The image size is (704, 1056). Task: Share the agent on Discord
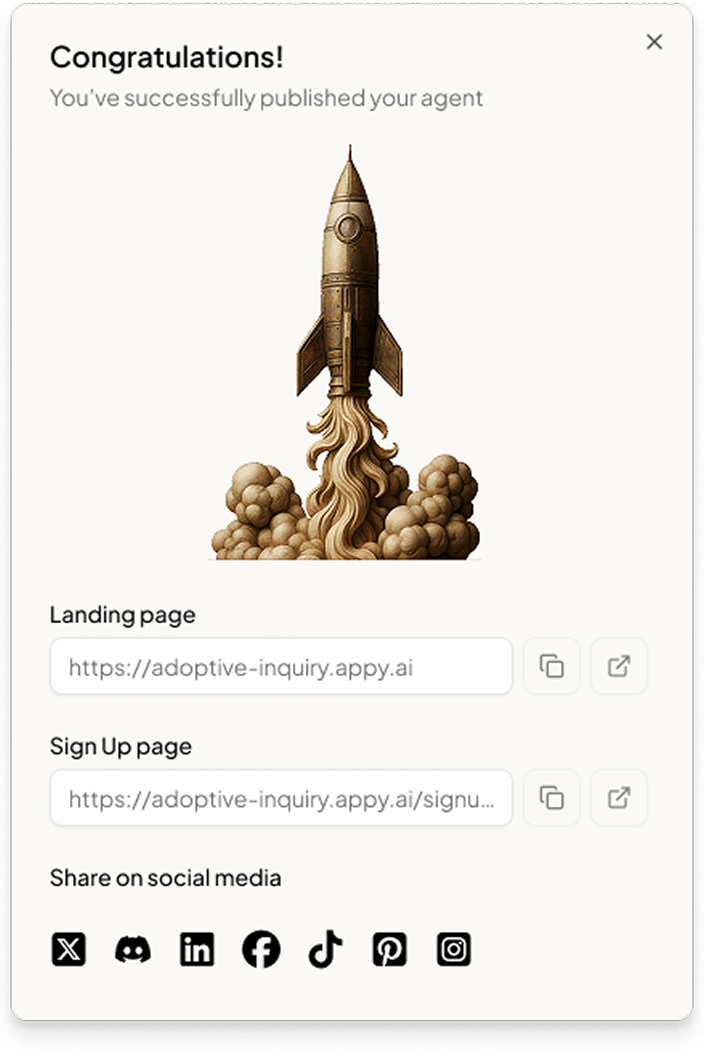pyautogui.click(x=133, y=950)
